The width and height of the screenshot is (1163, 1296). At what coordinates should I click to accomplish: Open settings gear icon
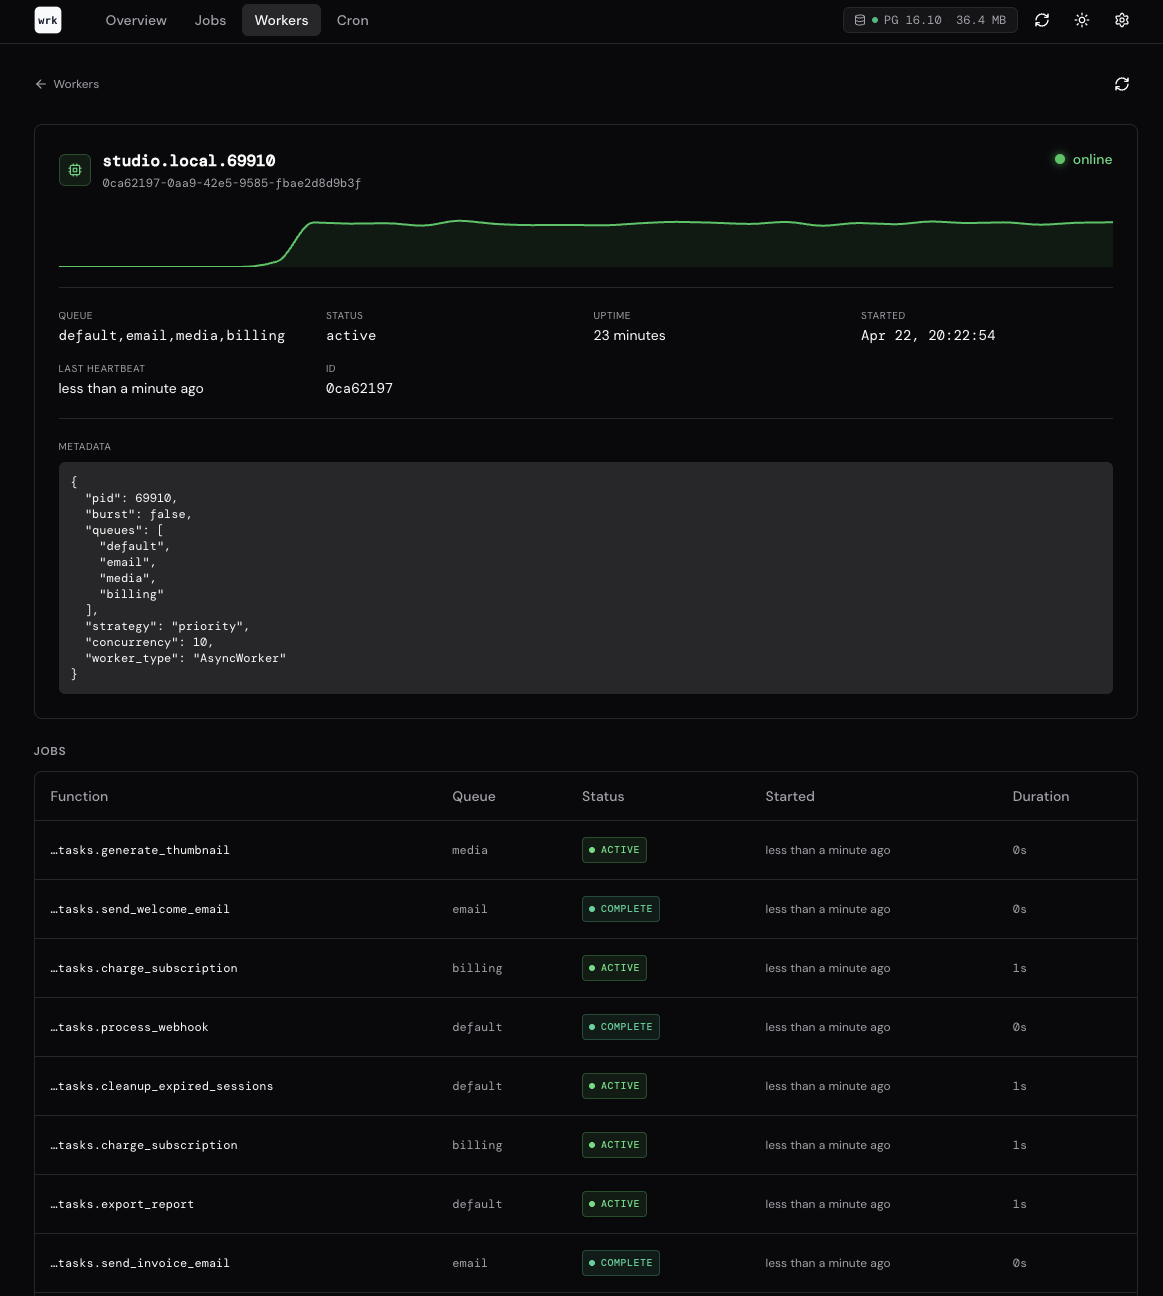[x=1122, y=20]
